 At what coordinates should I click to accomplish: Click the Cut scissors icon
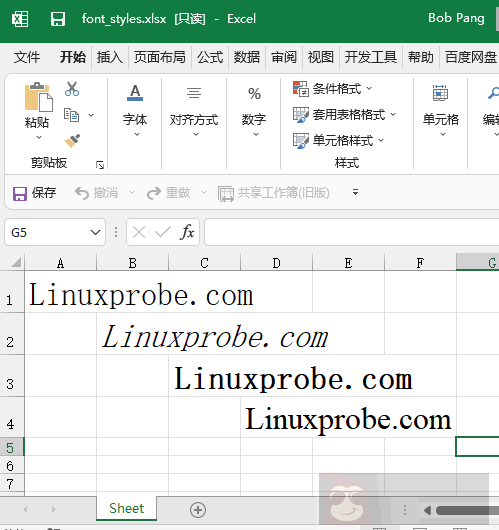72,89
